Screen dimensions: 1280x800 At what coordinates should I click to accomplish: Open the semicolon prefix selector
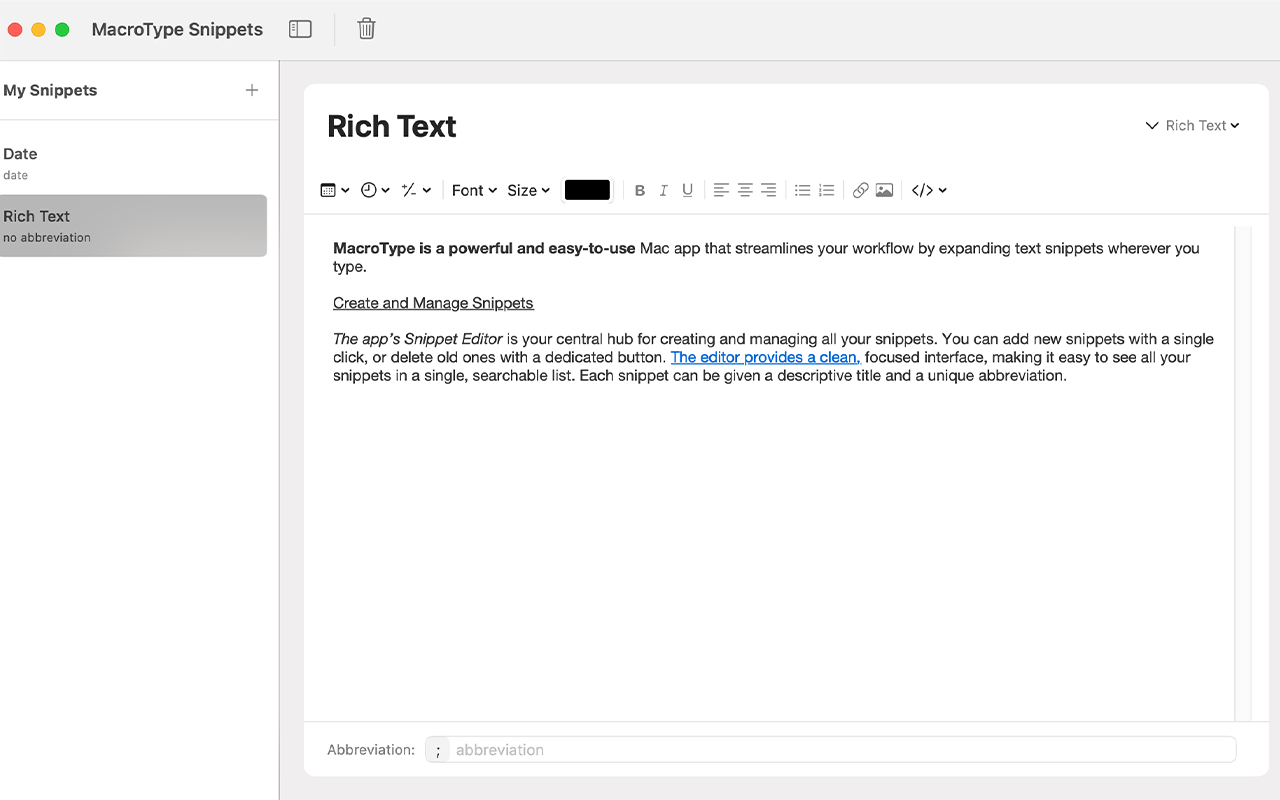click(437, 750)
